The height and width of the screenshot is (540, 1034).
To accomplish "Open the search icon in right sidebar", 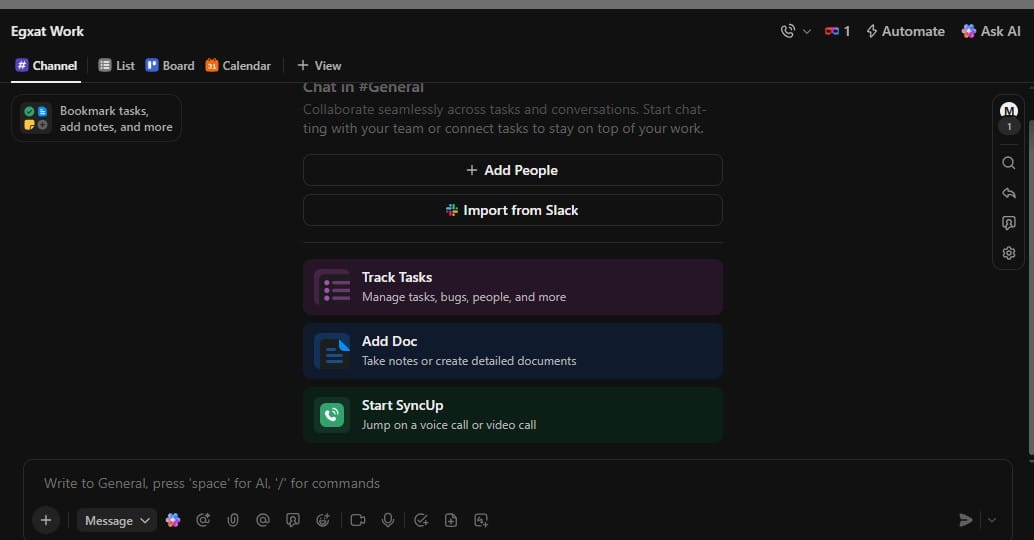I will pyautogui.click(x=1009, y=163).
